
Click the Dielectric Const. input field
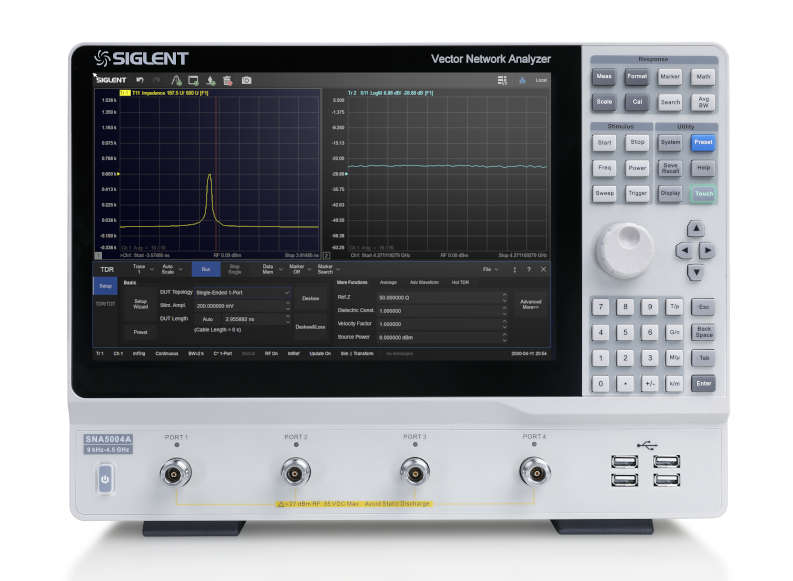(x=440, y=311)
